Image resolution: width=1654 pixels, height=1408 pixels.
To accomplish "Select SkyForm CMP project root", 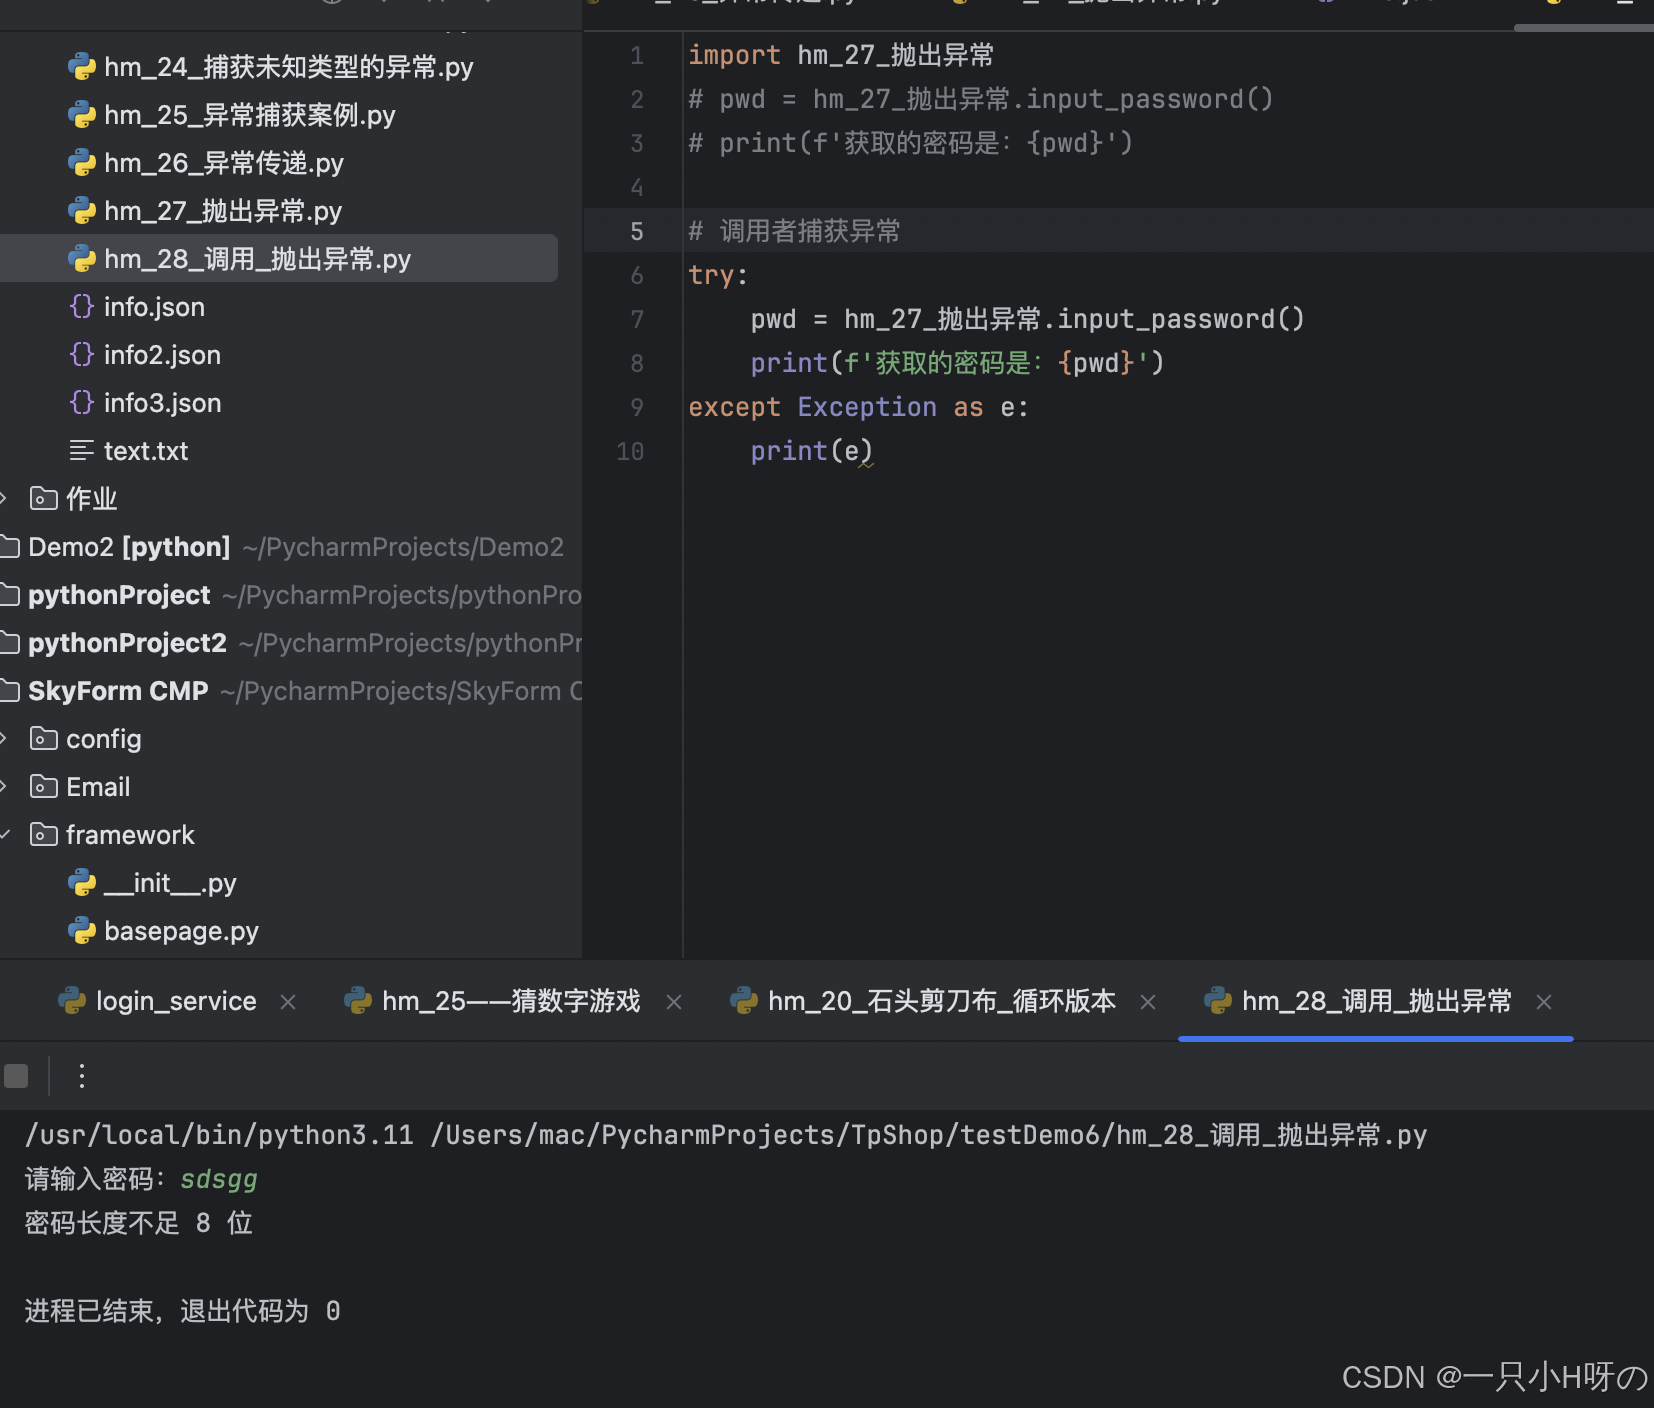I will coord(118,691).
